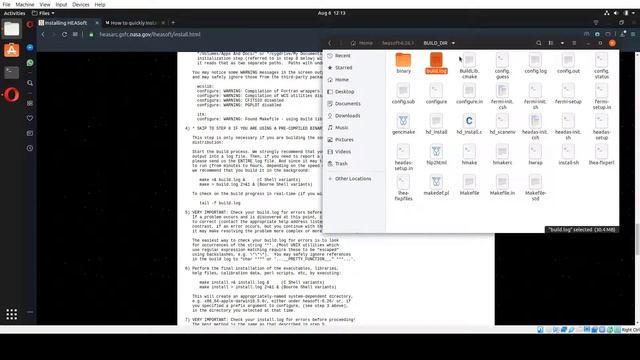Select the config.status file
Viewport: 640px width, 360px height.
point(601,66)
